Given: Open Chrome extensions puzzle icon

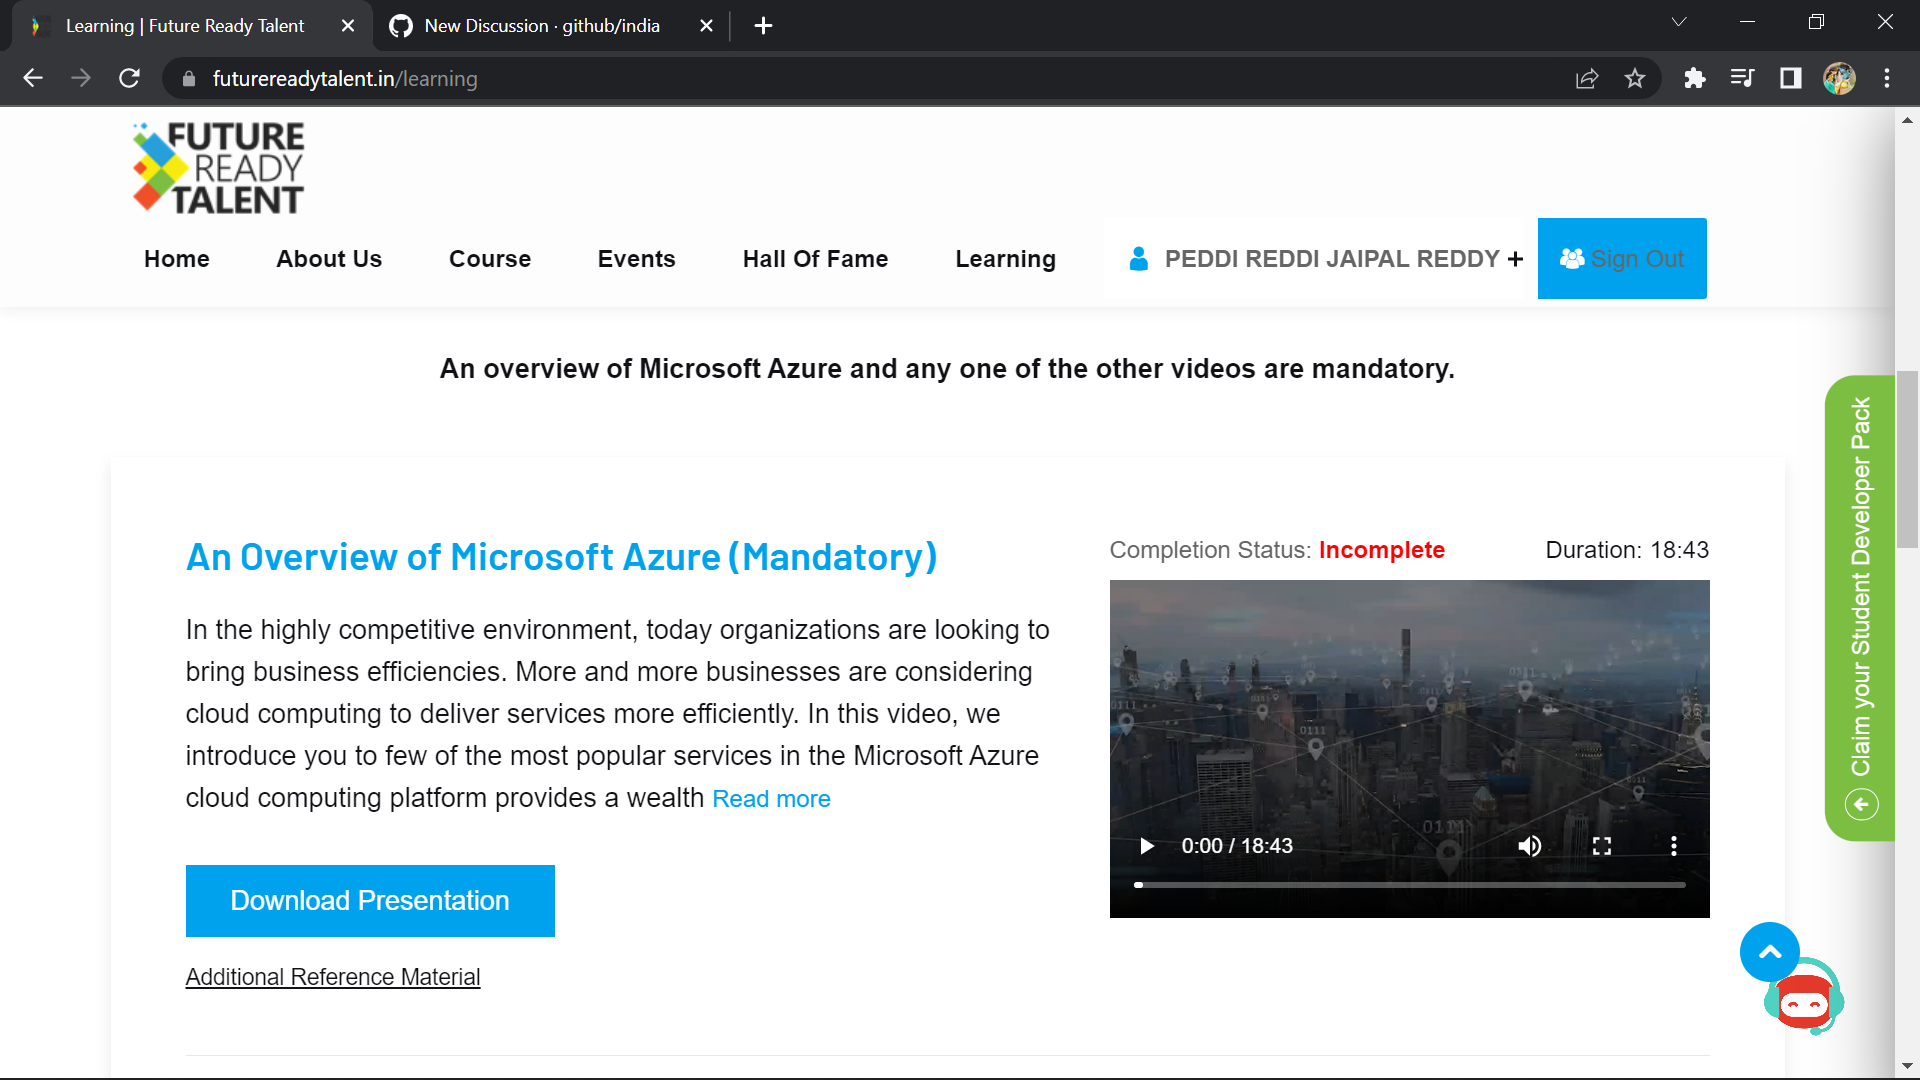Looking at the screenshot, I should (1694, 79).
